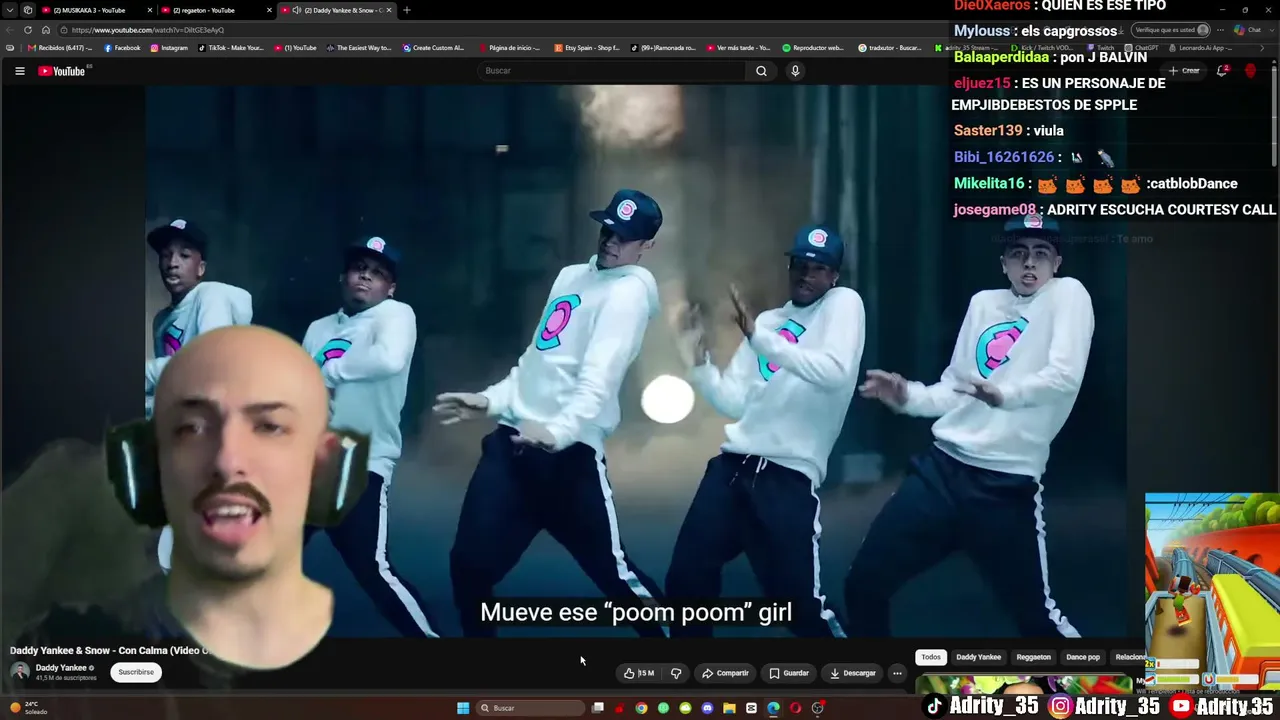Open Chrome from the taskbar
Viewport: 1280px width, 720px height.
(x=641, y=708)
